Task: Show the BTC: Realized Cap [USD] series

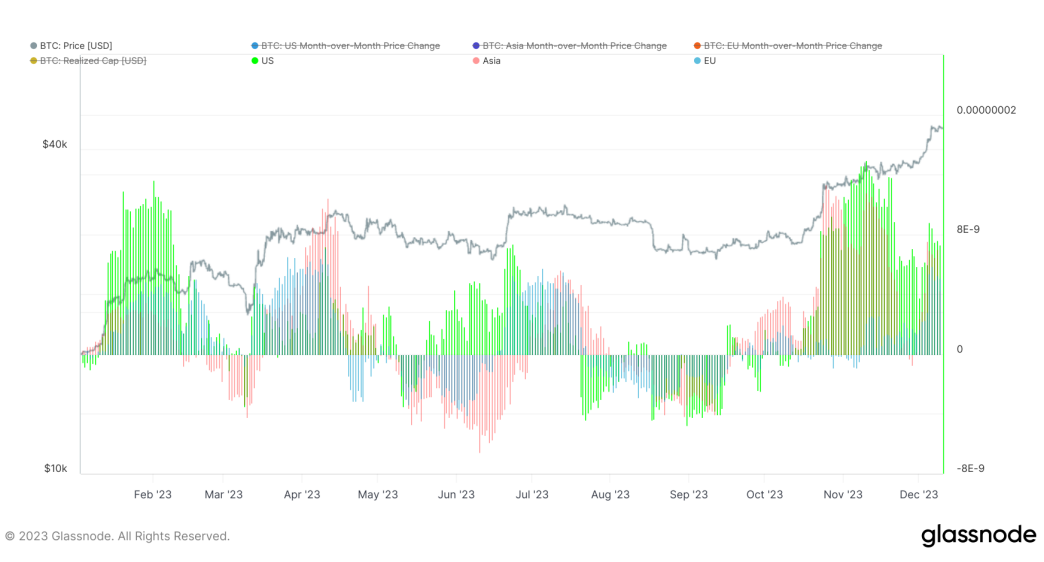Action: point(93,61)
